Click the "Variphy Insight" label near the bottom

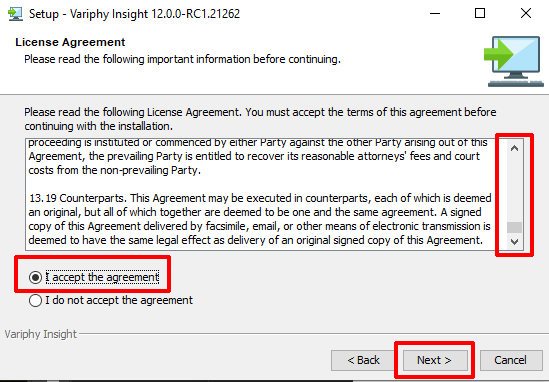(41, 334)
